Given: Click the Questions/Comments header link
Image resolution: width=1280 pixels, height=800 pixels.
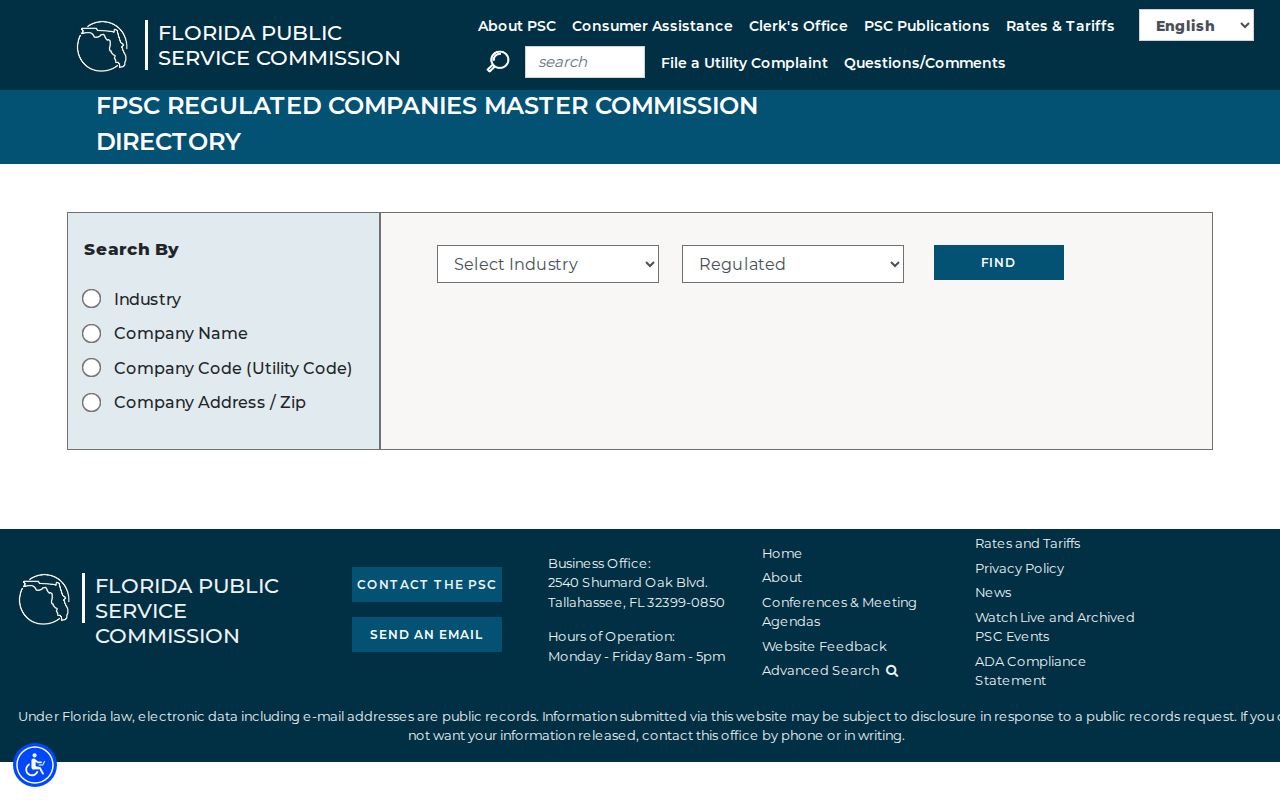Looking at the screenshot, I should (x=925, y=63).
